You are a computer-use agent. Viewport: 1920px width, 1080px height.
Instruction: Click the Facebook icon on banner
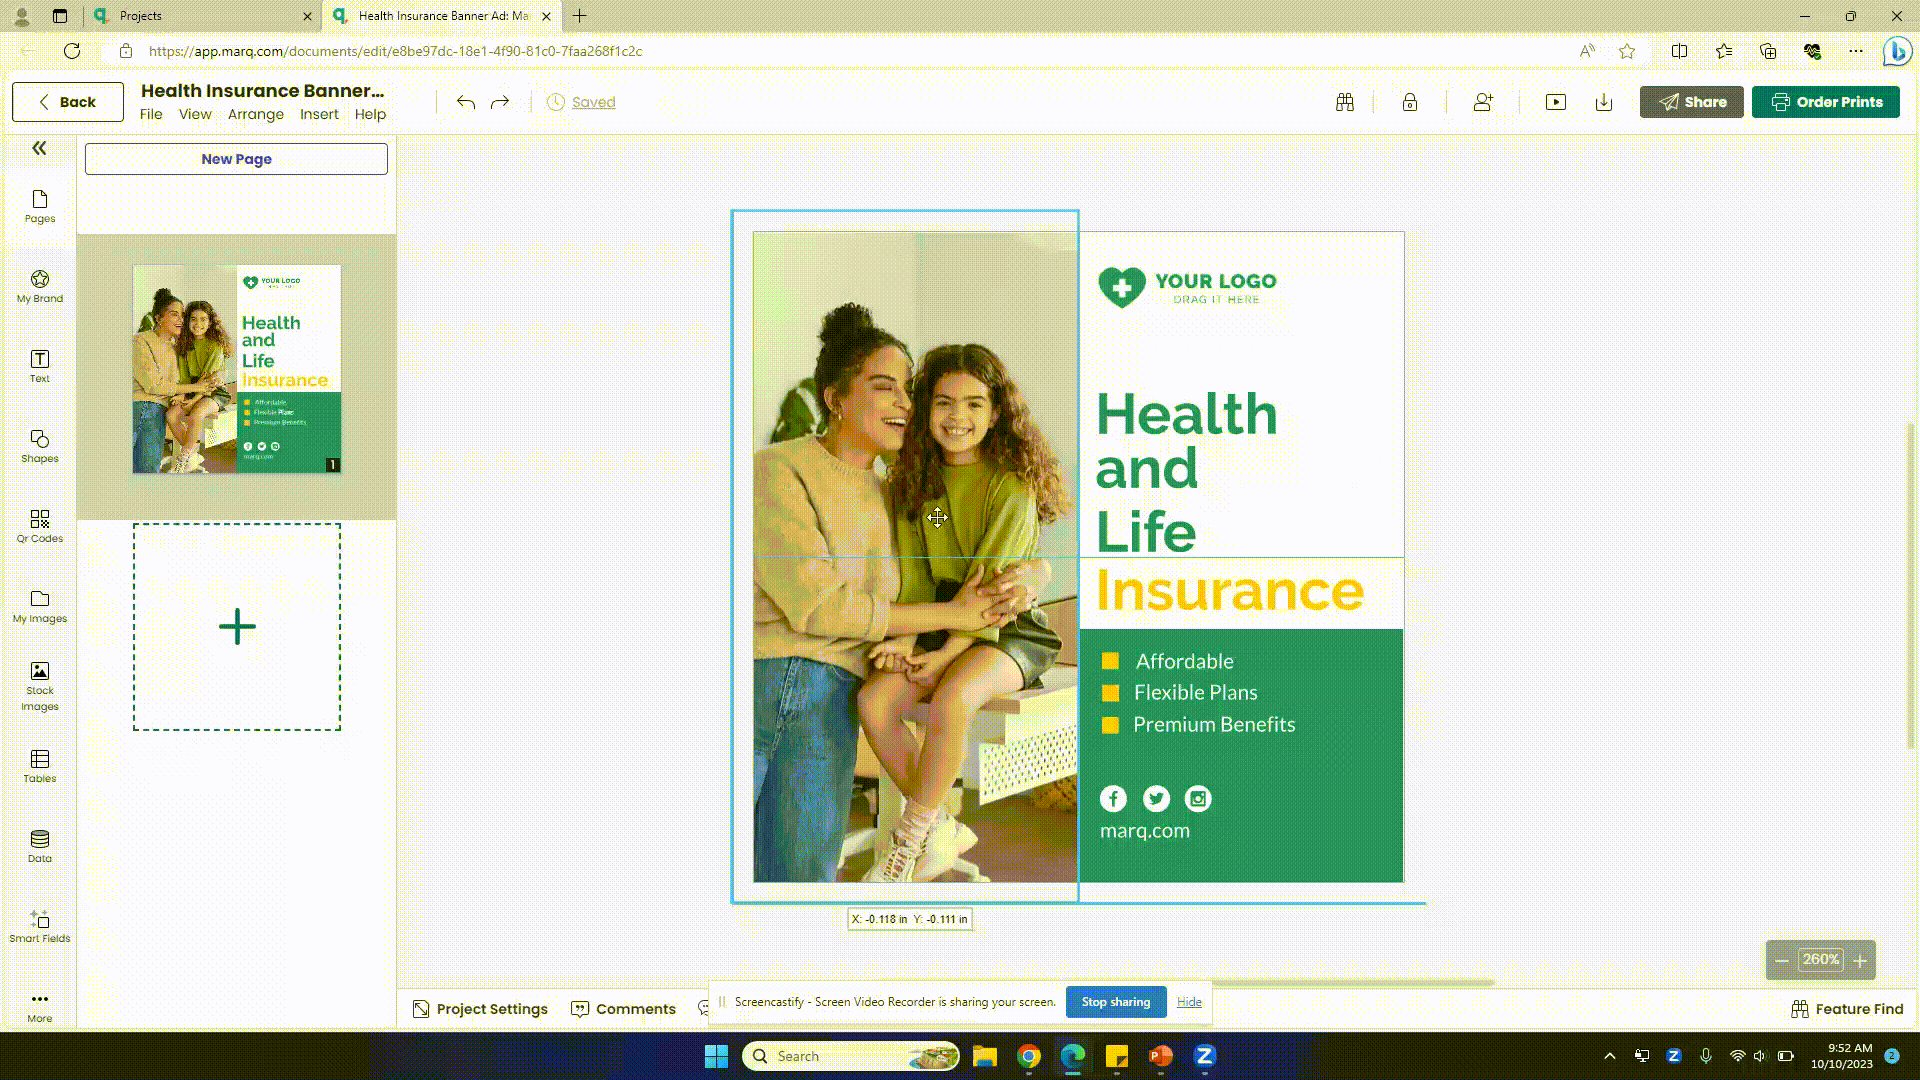coord(1113,799)
